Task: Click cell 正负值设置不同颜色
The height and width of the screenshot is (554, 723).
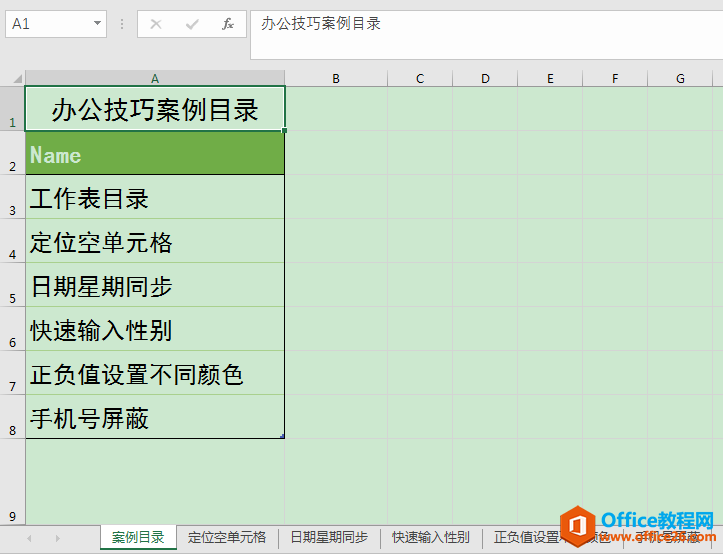Action: [x=155, y=373]
